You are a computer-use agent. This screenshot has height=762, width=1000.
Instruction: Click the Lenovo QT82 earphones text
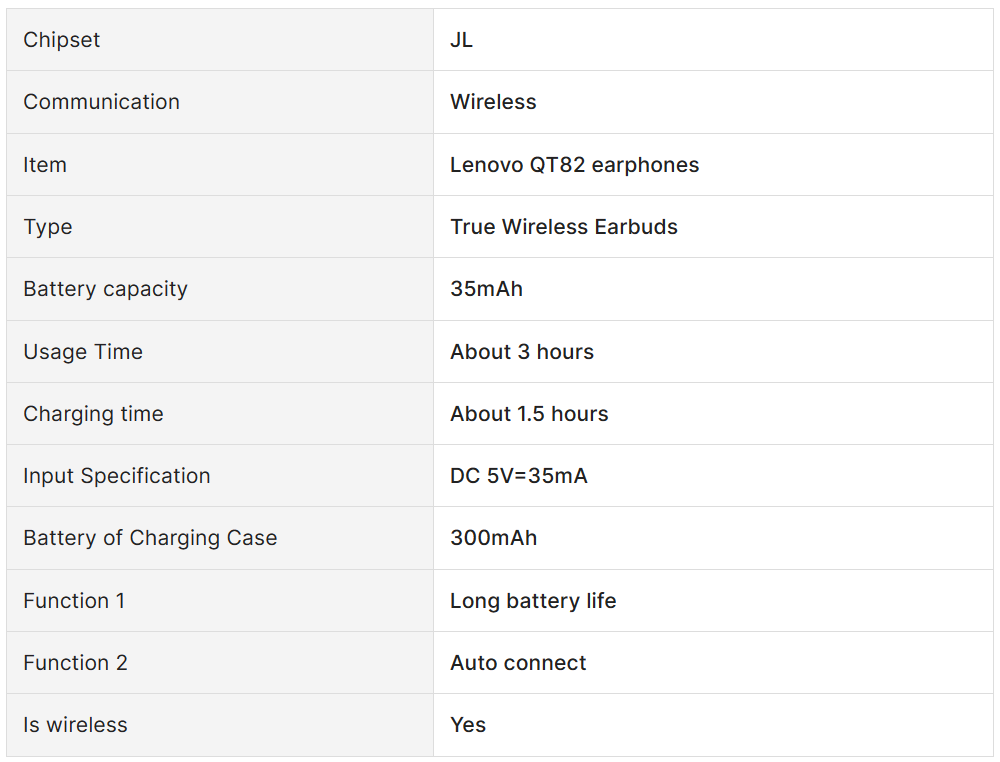click(x=574, y=165)
